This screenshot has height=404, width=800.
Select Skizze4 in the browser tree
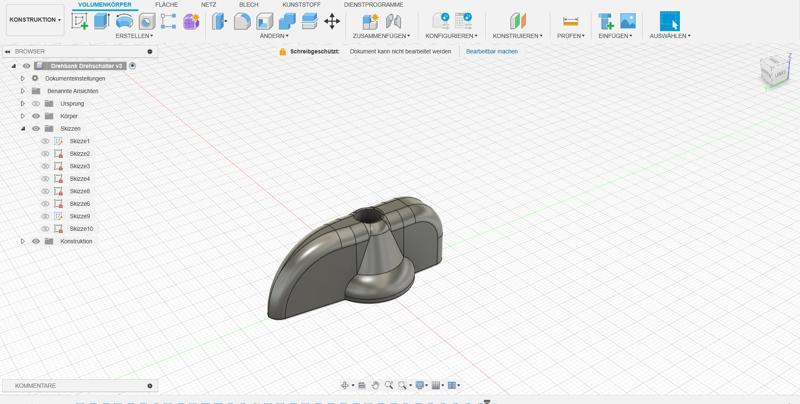(80, 179)
